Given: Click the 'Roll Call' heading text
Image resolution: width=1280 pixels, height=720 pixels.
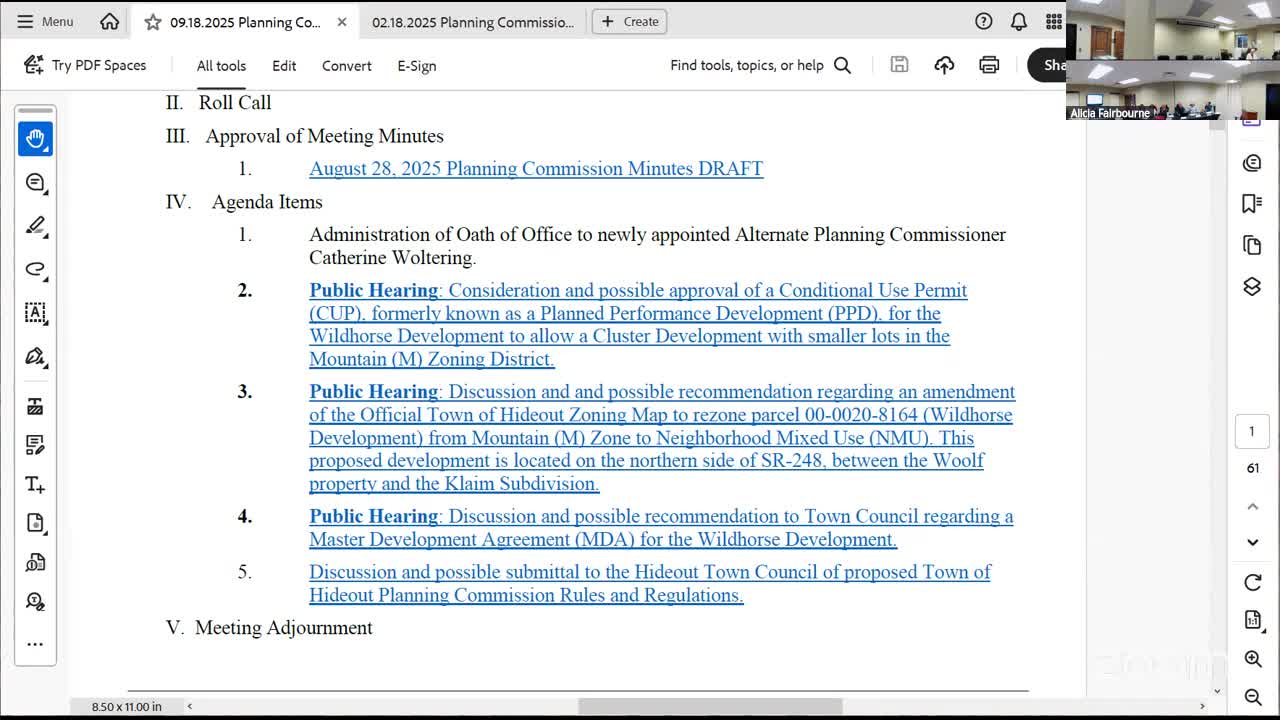Looking at the screenshot, I should tap(235, 103).
